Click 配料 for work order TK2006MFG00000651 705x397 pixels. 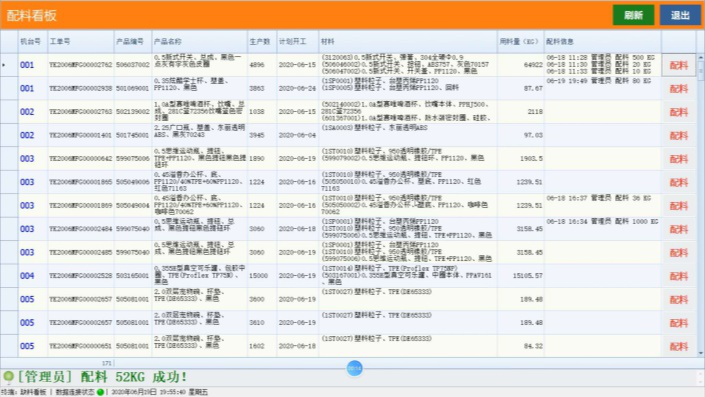tap(678, 346)
